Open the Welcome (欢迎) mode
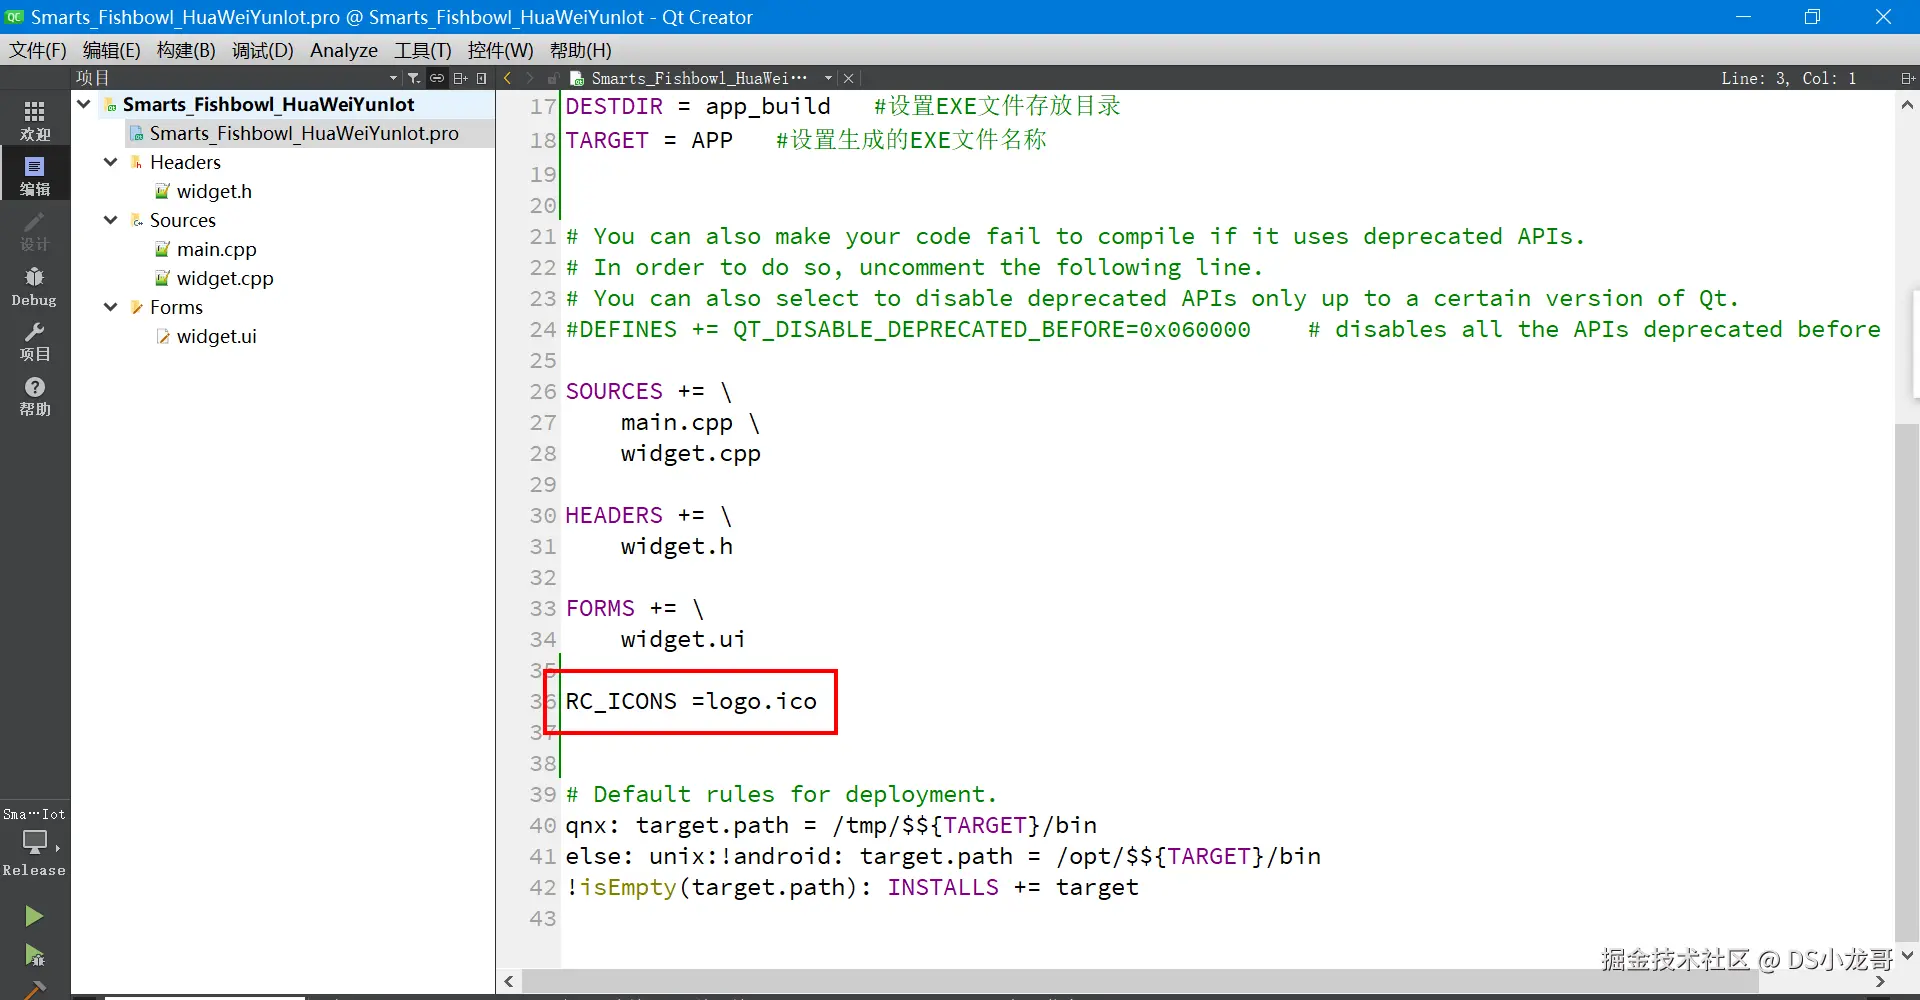 pyautogui.click(x=35, y=120)
